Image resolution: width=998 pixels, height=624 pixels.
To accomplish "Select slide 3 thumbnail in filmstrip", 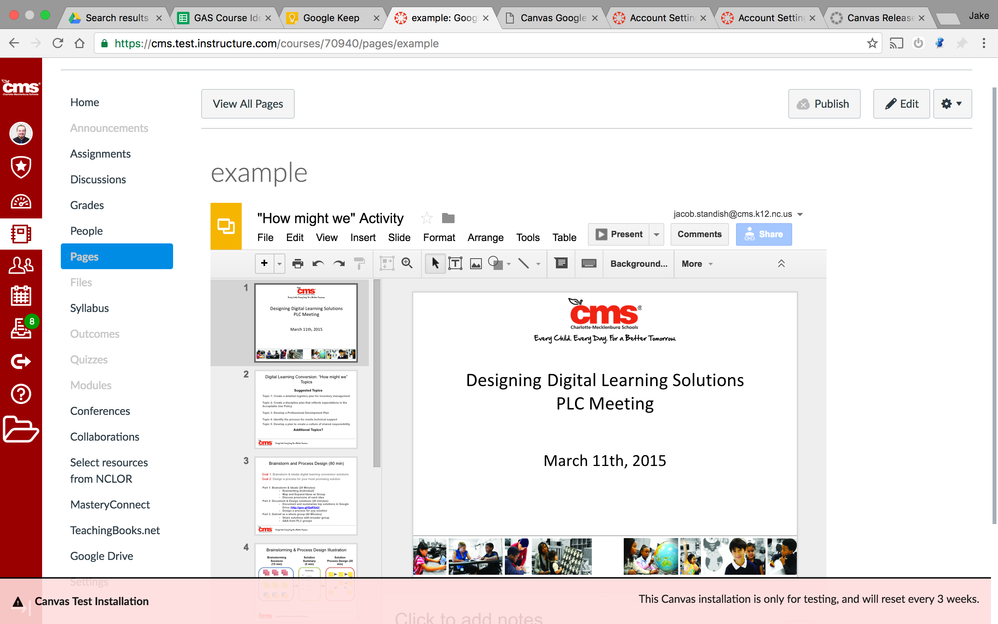I will pos(306,495).
